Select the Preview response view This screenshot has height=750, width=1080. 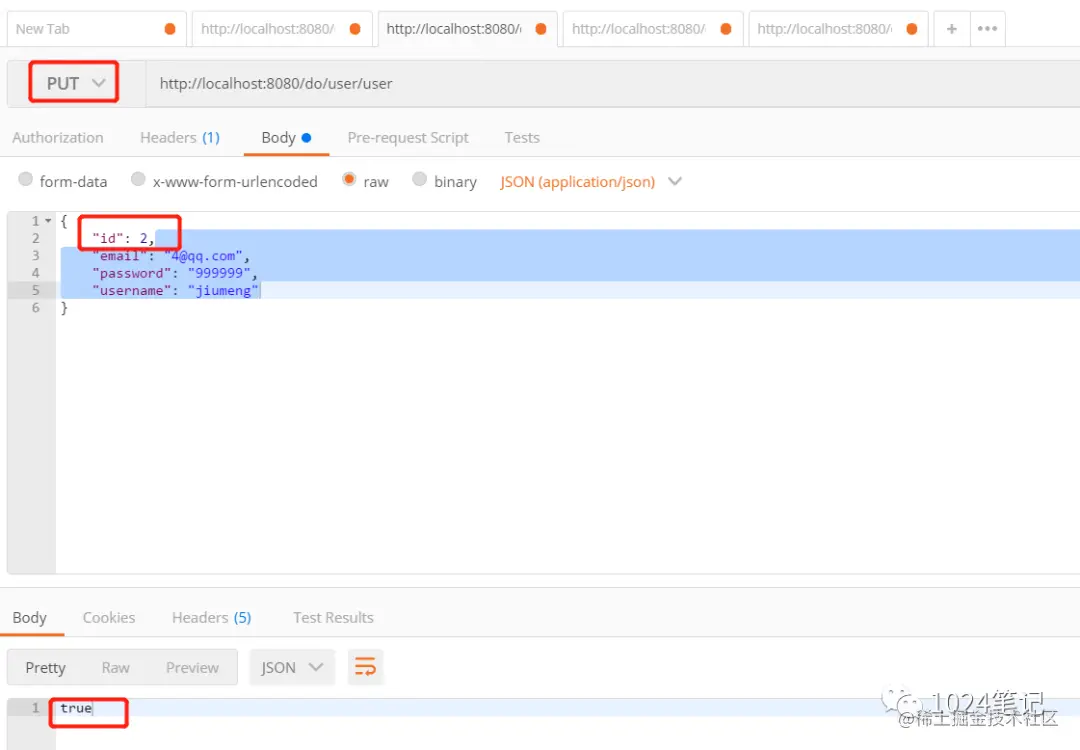click(192, 667)
